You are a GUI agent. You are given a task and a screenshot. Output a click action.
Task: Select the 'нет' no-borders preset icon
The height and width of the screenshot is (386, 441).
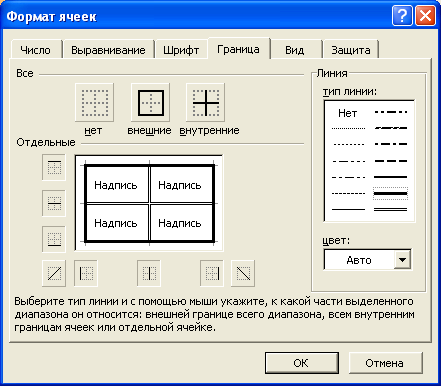[95, 102]
